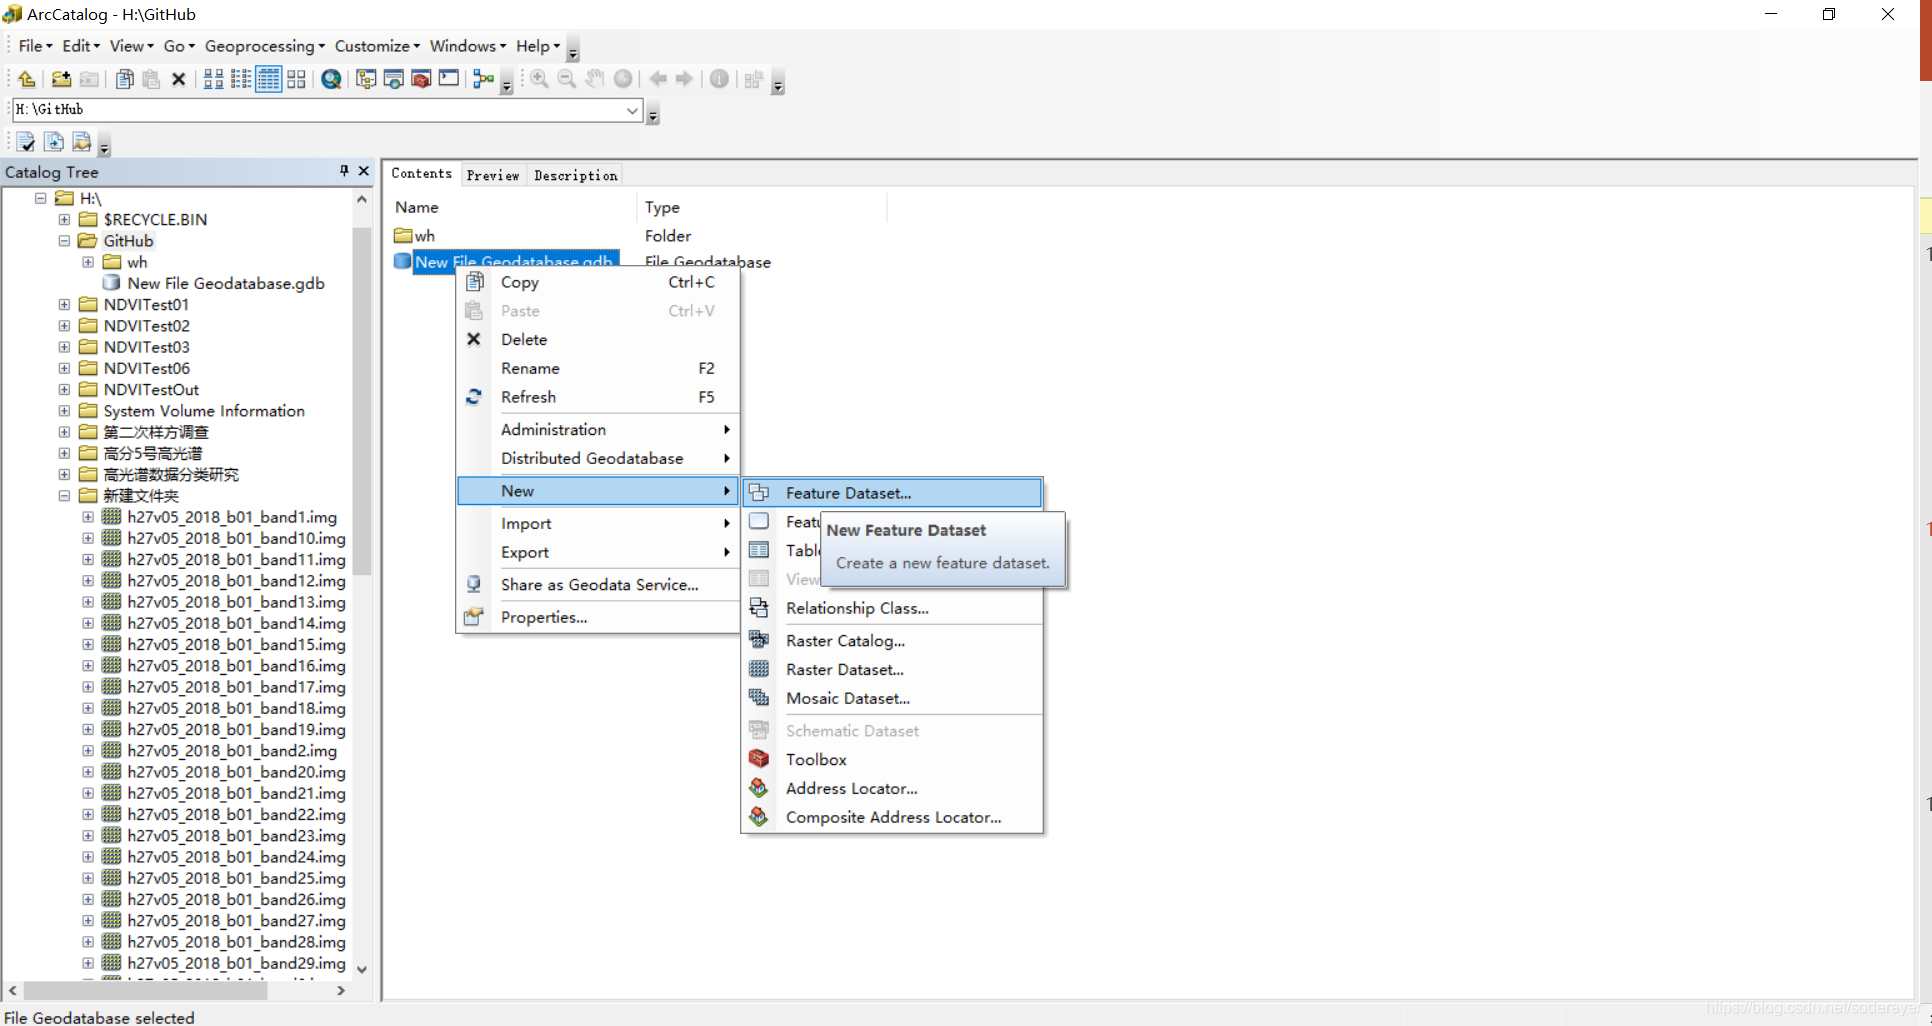The height and width of the screenshot is (1026, 1932).
Task: Switch to List view mode
Action: 241,79
